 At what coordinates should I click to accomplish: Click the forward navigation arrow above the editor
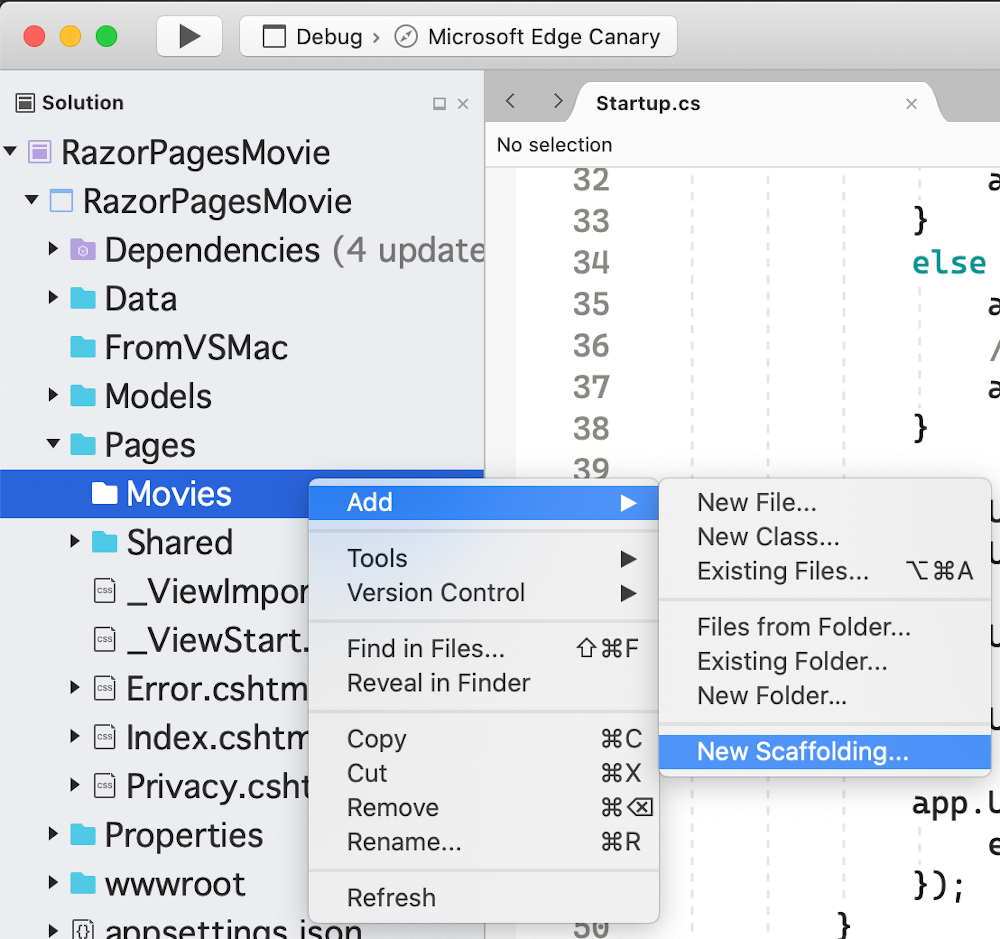(558, 101)
